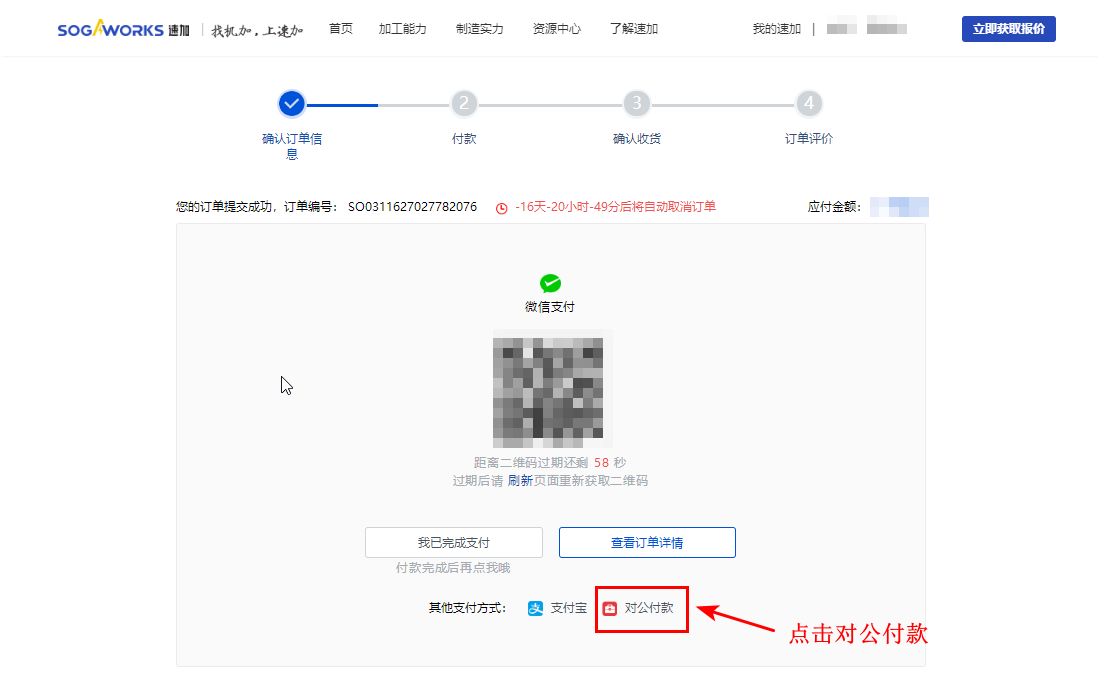Viewport: 1098px width, 674px height.
Task: Open the 加工能力 navigation item
Action: coord(403,28)
